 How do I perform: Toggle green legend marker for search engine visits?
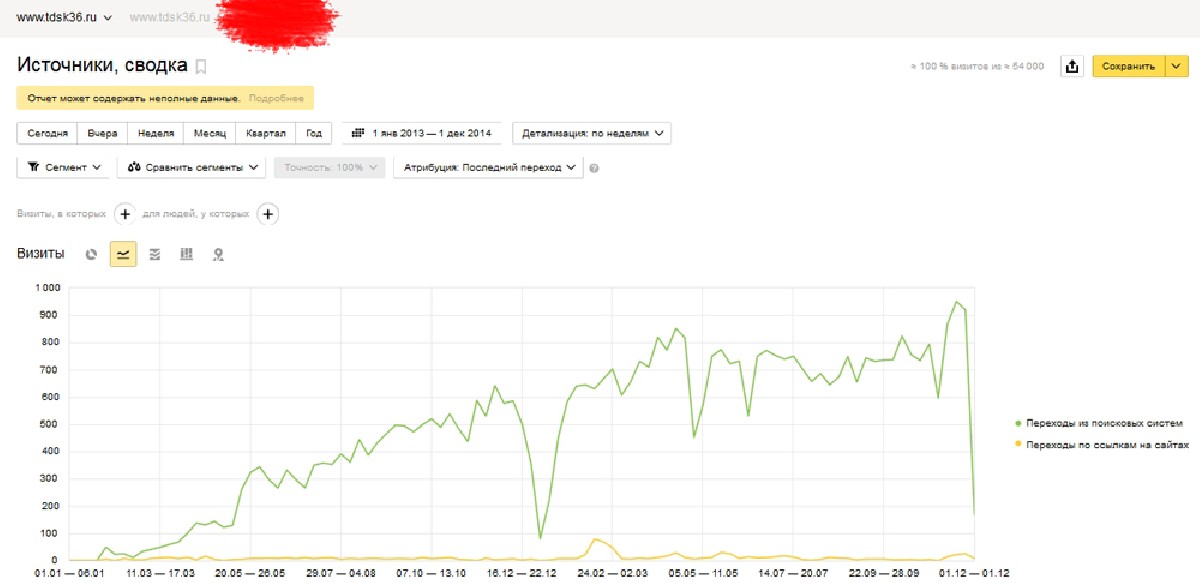point(1018,423)
